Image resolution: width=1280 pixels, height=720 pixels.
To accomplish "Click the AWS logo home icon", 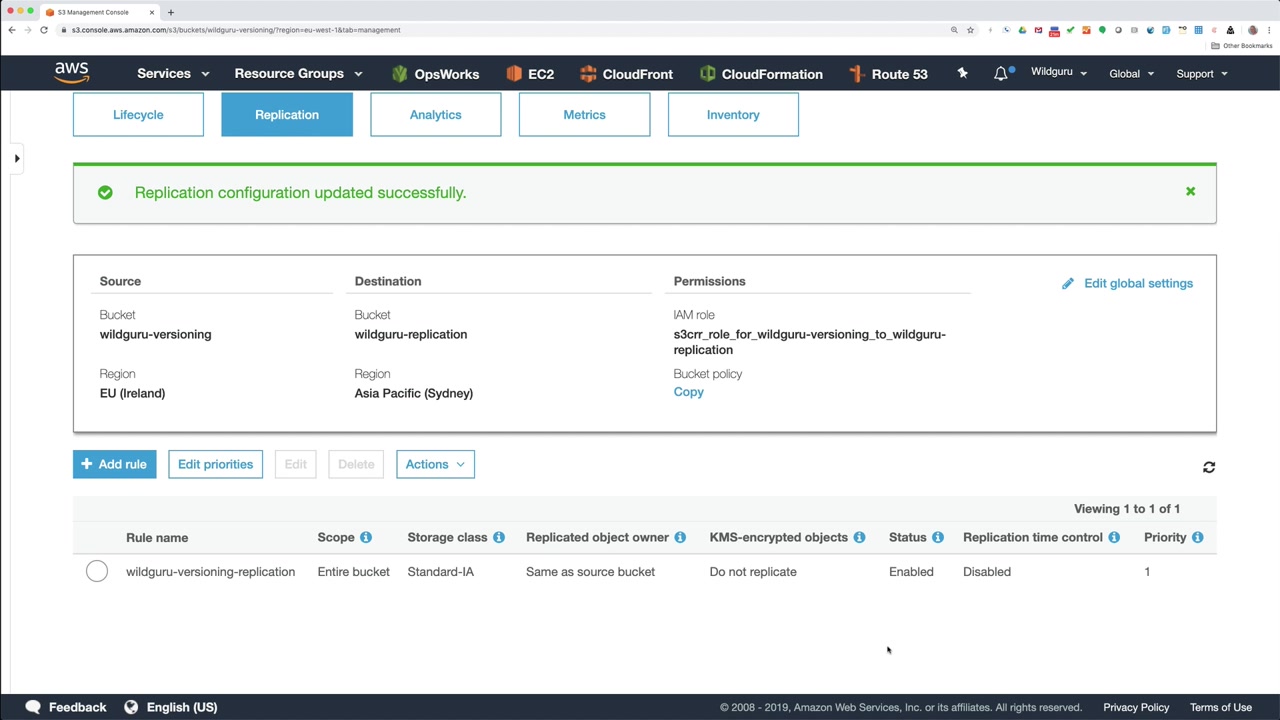I will click(72, 73).
